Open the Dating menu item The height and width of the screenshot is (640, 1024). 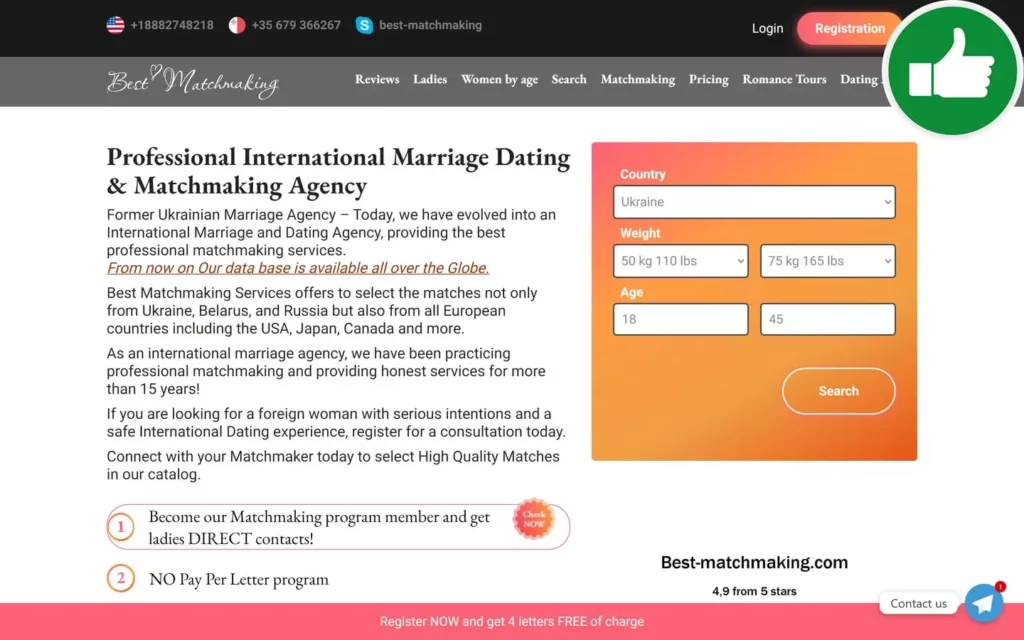pos(859,80)
